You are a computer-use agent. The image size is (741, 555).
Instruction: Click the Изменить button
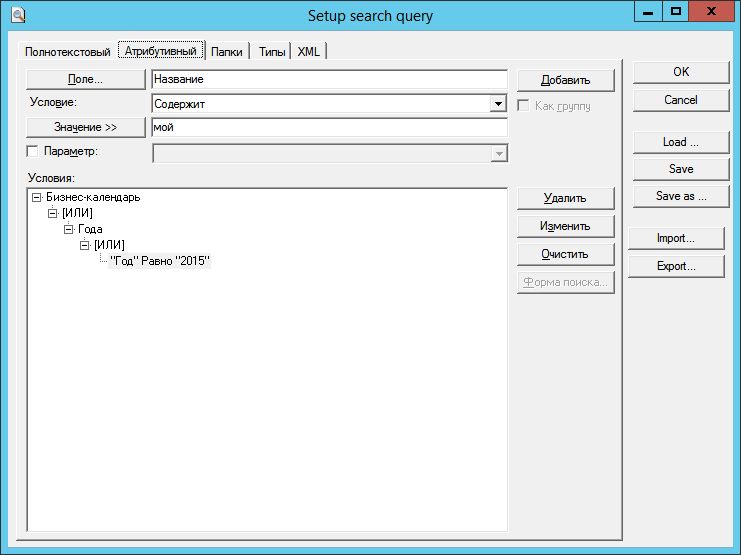[565, 226]
